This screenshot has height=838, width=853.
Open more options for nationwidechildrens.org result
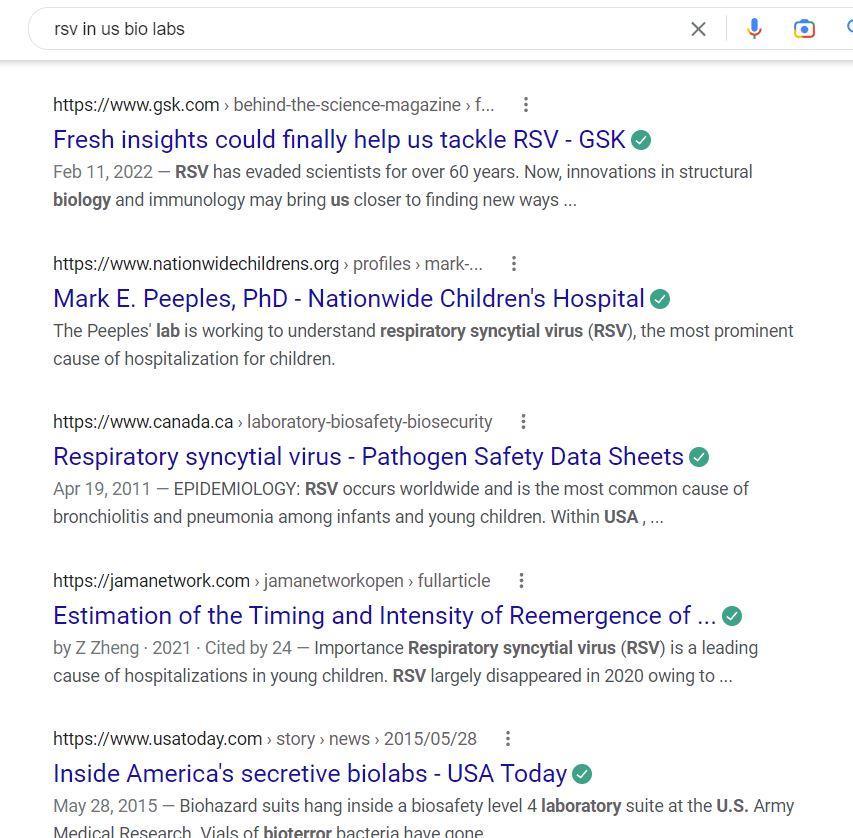514,264
